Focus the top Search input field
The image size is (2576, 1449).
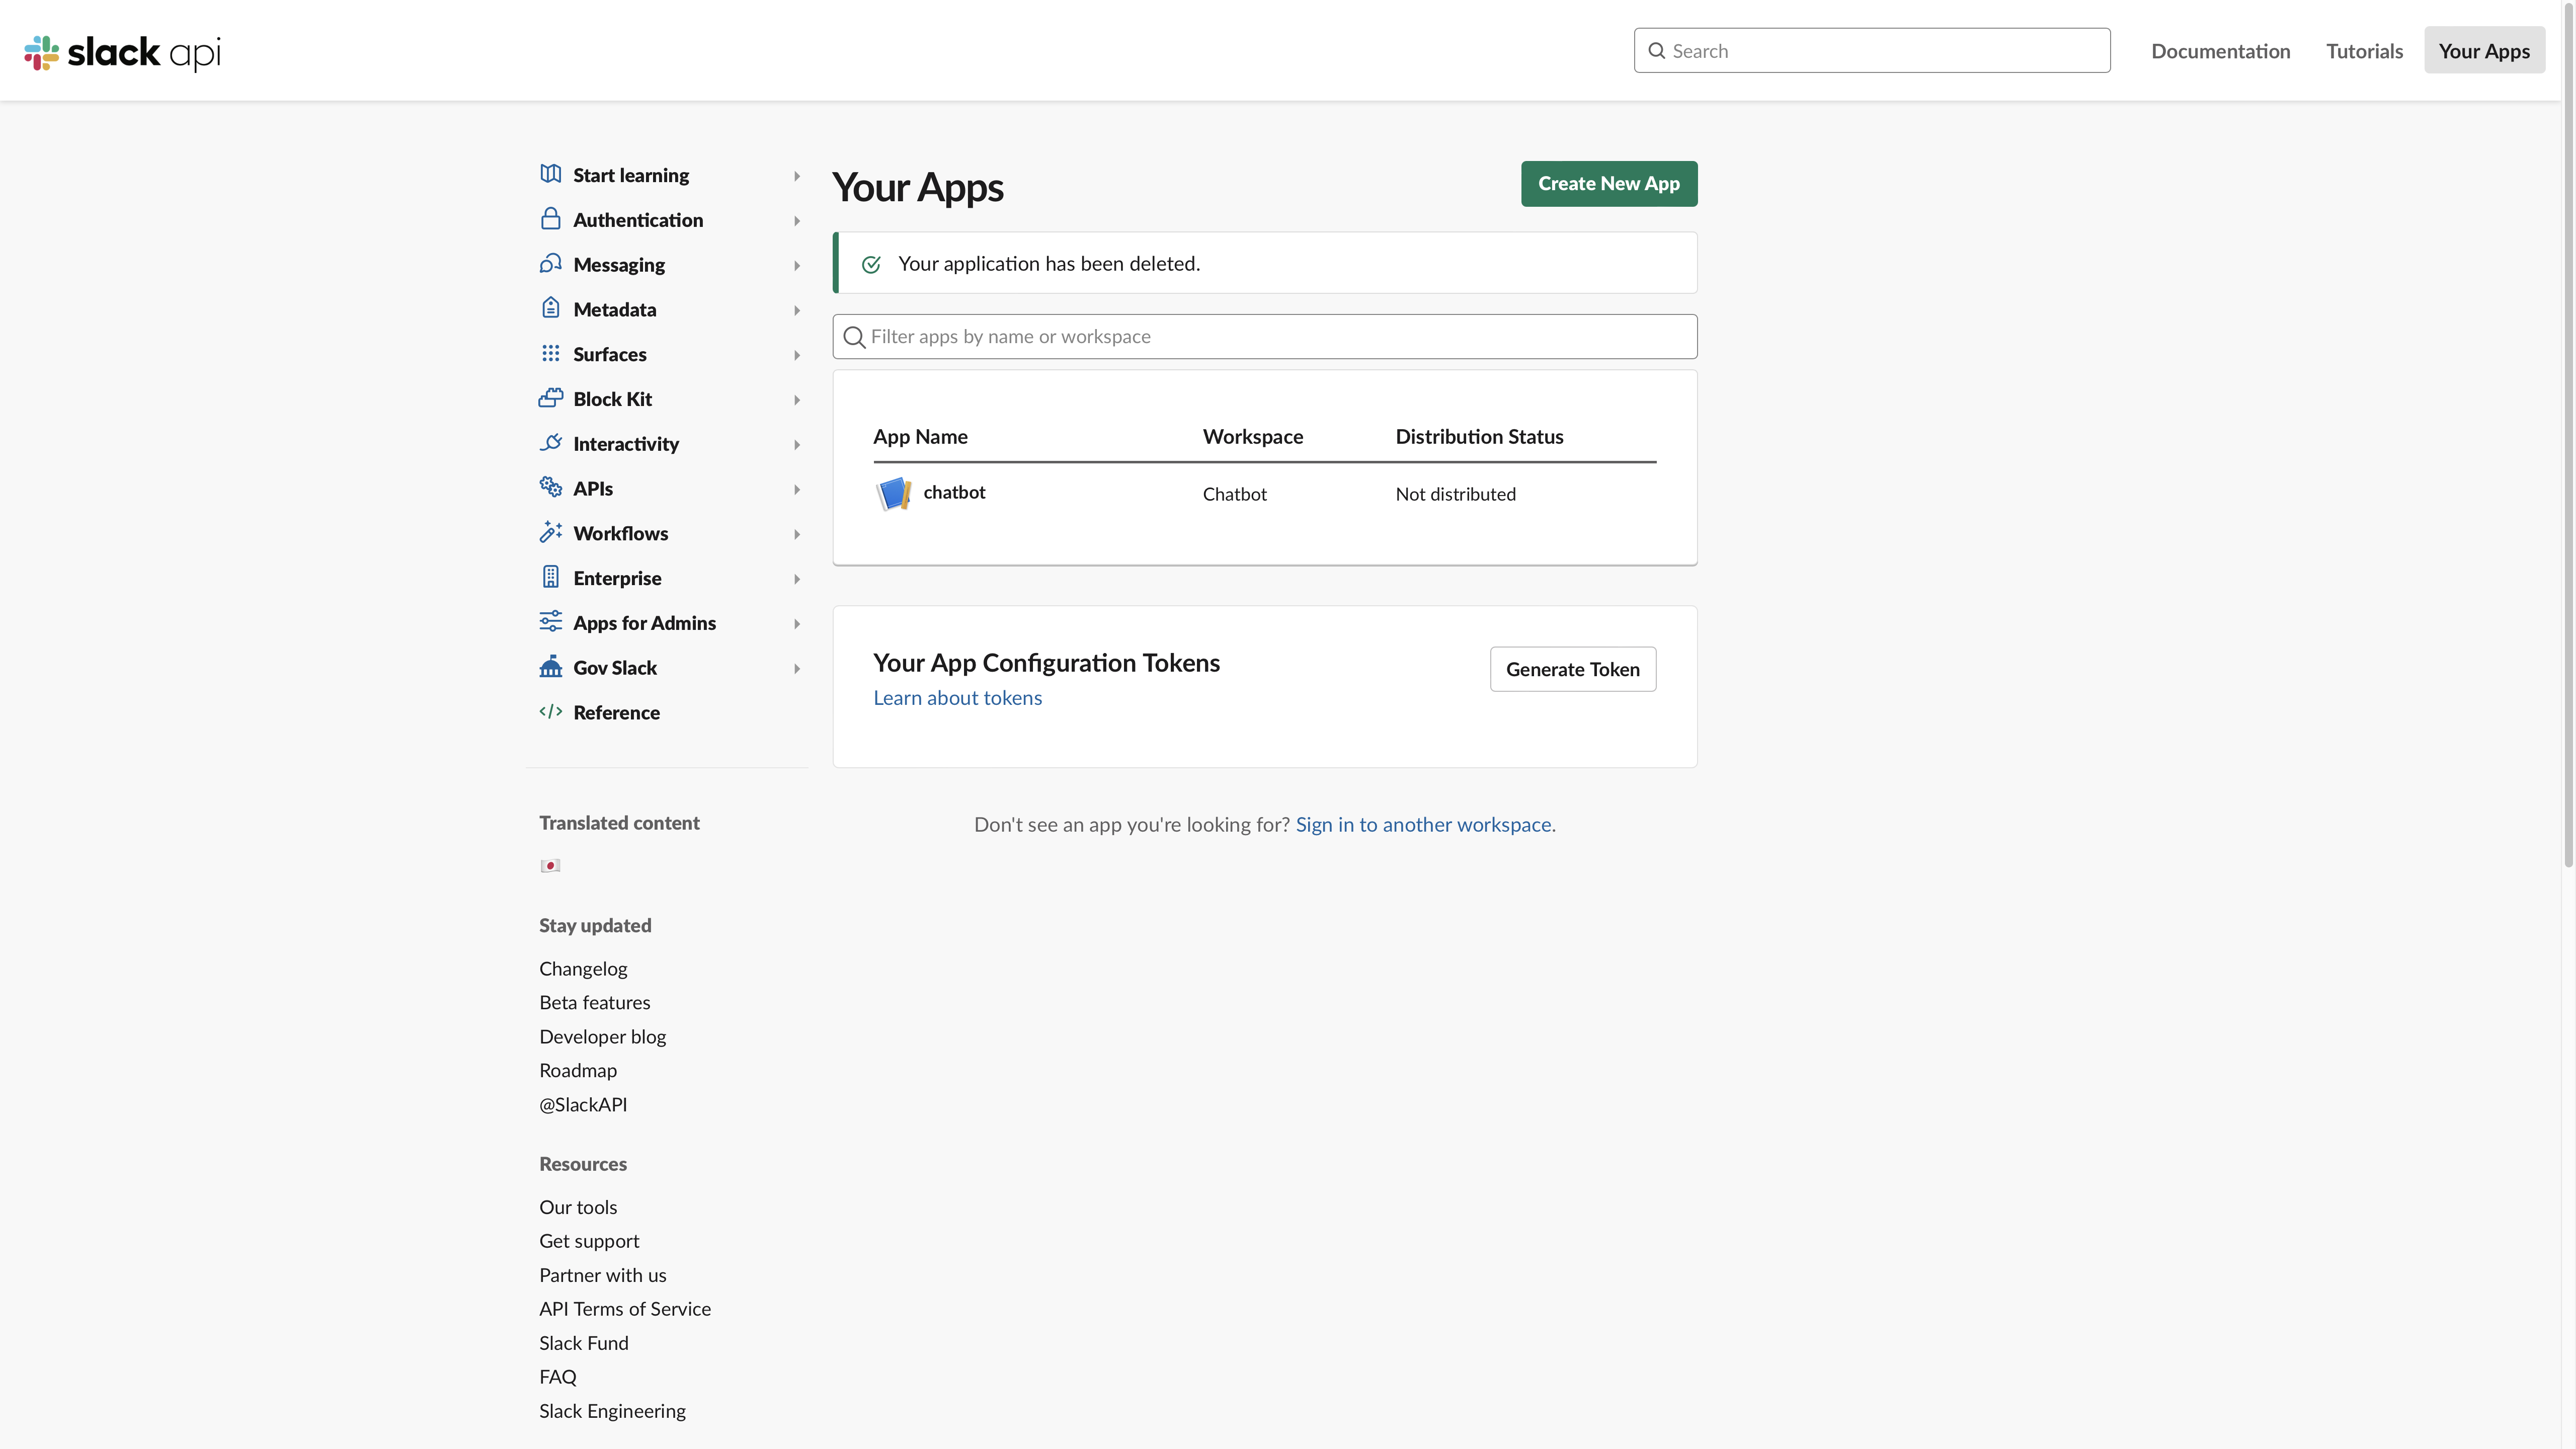pyautogui.click(x=1872, y=50)
